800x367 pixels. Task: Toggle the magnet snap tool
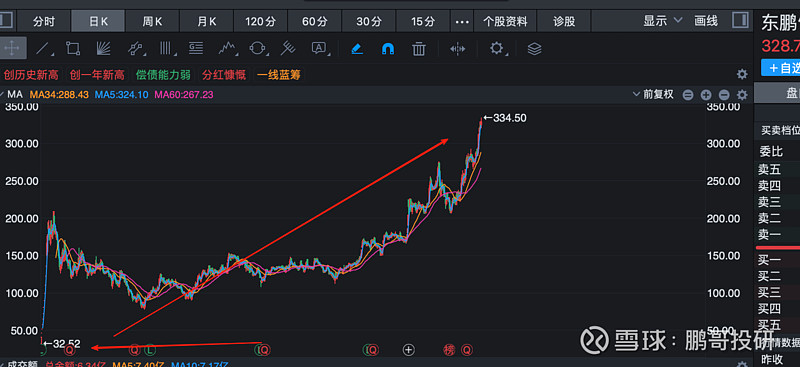(x=388, y=49)
